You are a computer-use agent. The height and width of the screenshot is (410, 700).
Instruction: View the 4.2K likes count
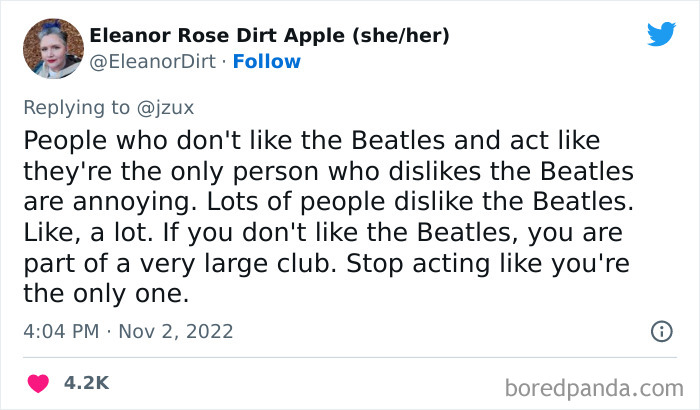[x=87, y=383]
